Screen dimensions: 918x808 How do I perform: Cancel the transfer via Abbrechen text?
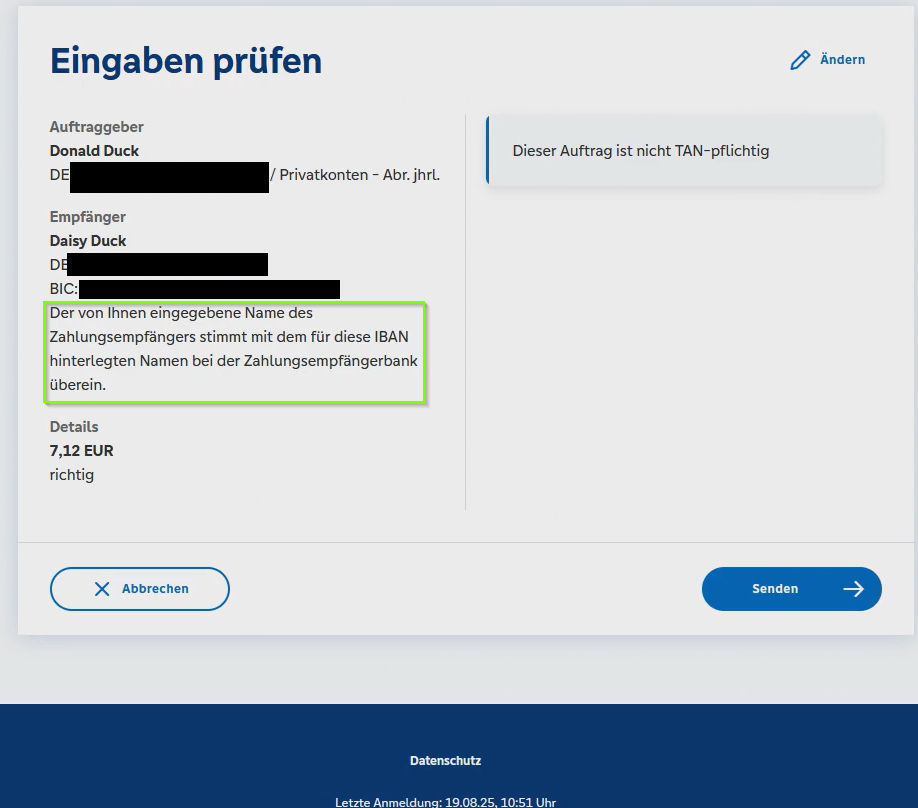coord(155,589)
